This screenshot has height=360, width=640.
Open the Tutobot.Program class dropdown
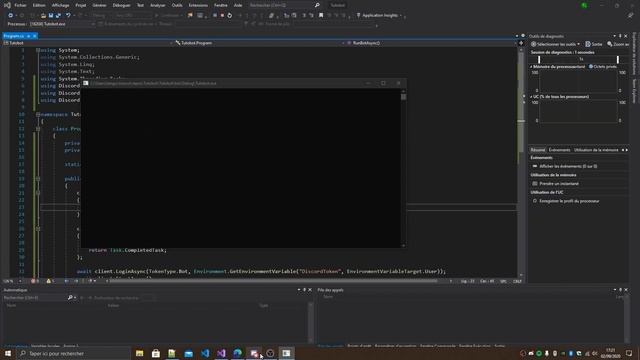260,43
